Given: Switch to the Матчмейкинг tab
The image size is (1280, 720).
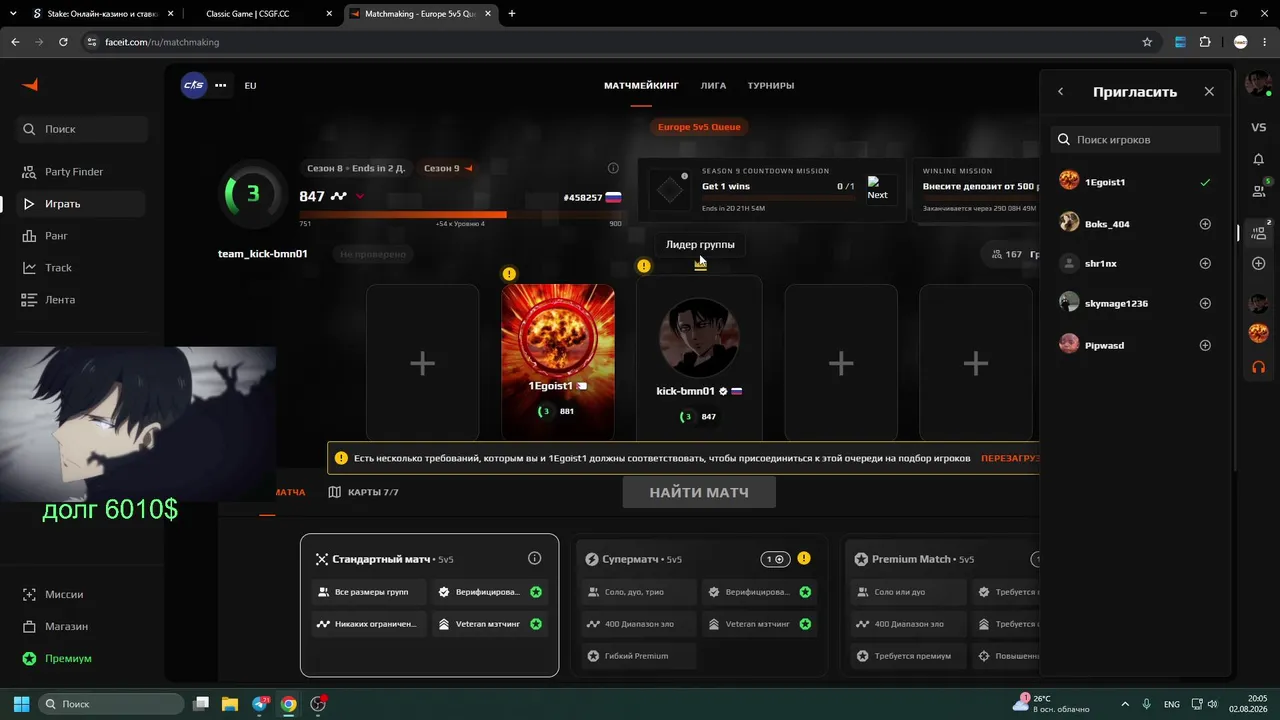Looking at the screenshot, I should [641, 86].
